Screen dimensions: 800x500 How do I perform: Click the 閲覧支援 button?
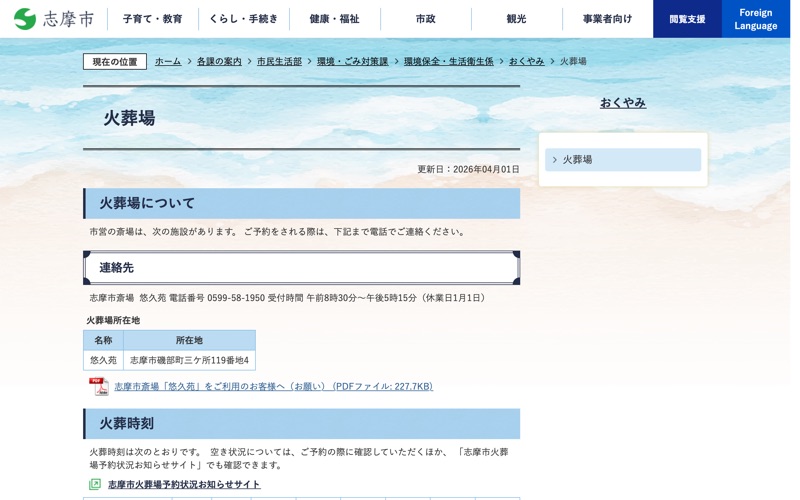(x=687, y=19)
